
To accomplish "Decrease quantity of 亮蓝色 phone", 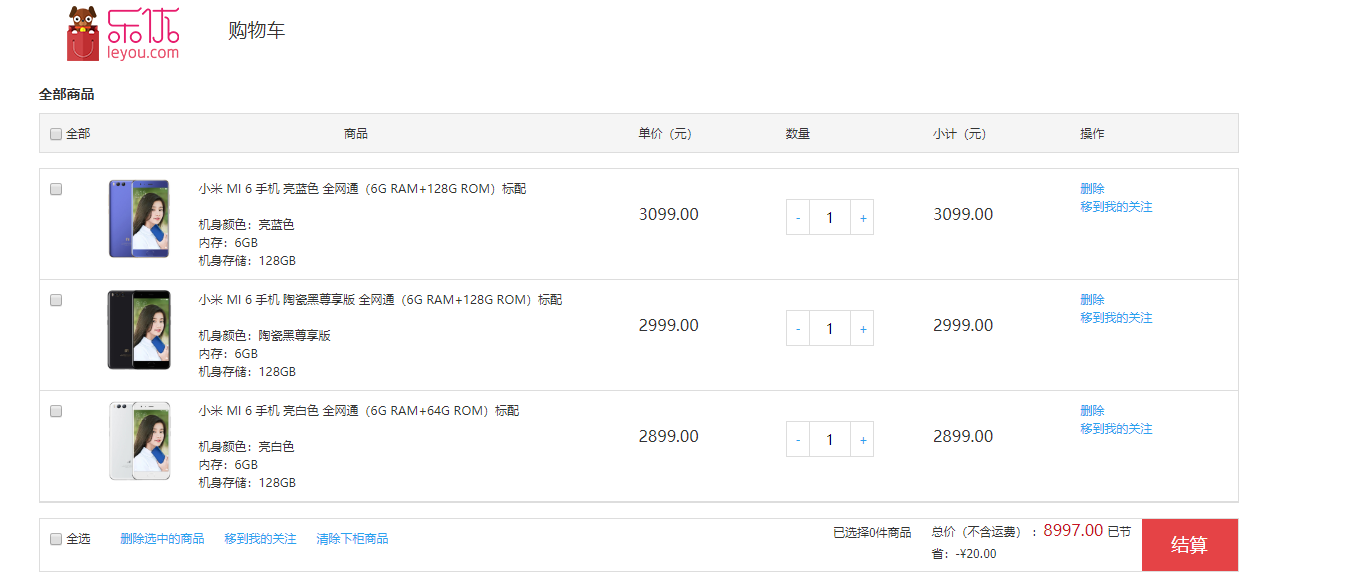I will click(x=798, y=218).
